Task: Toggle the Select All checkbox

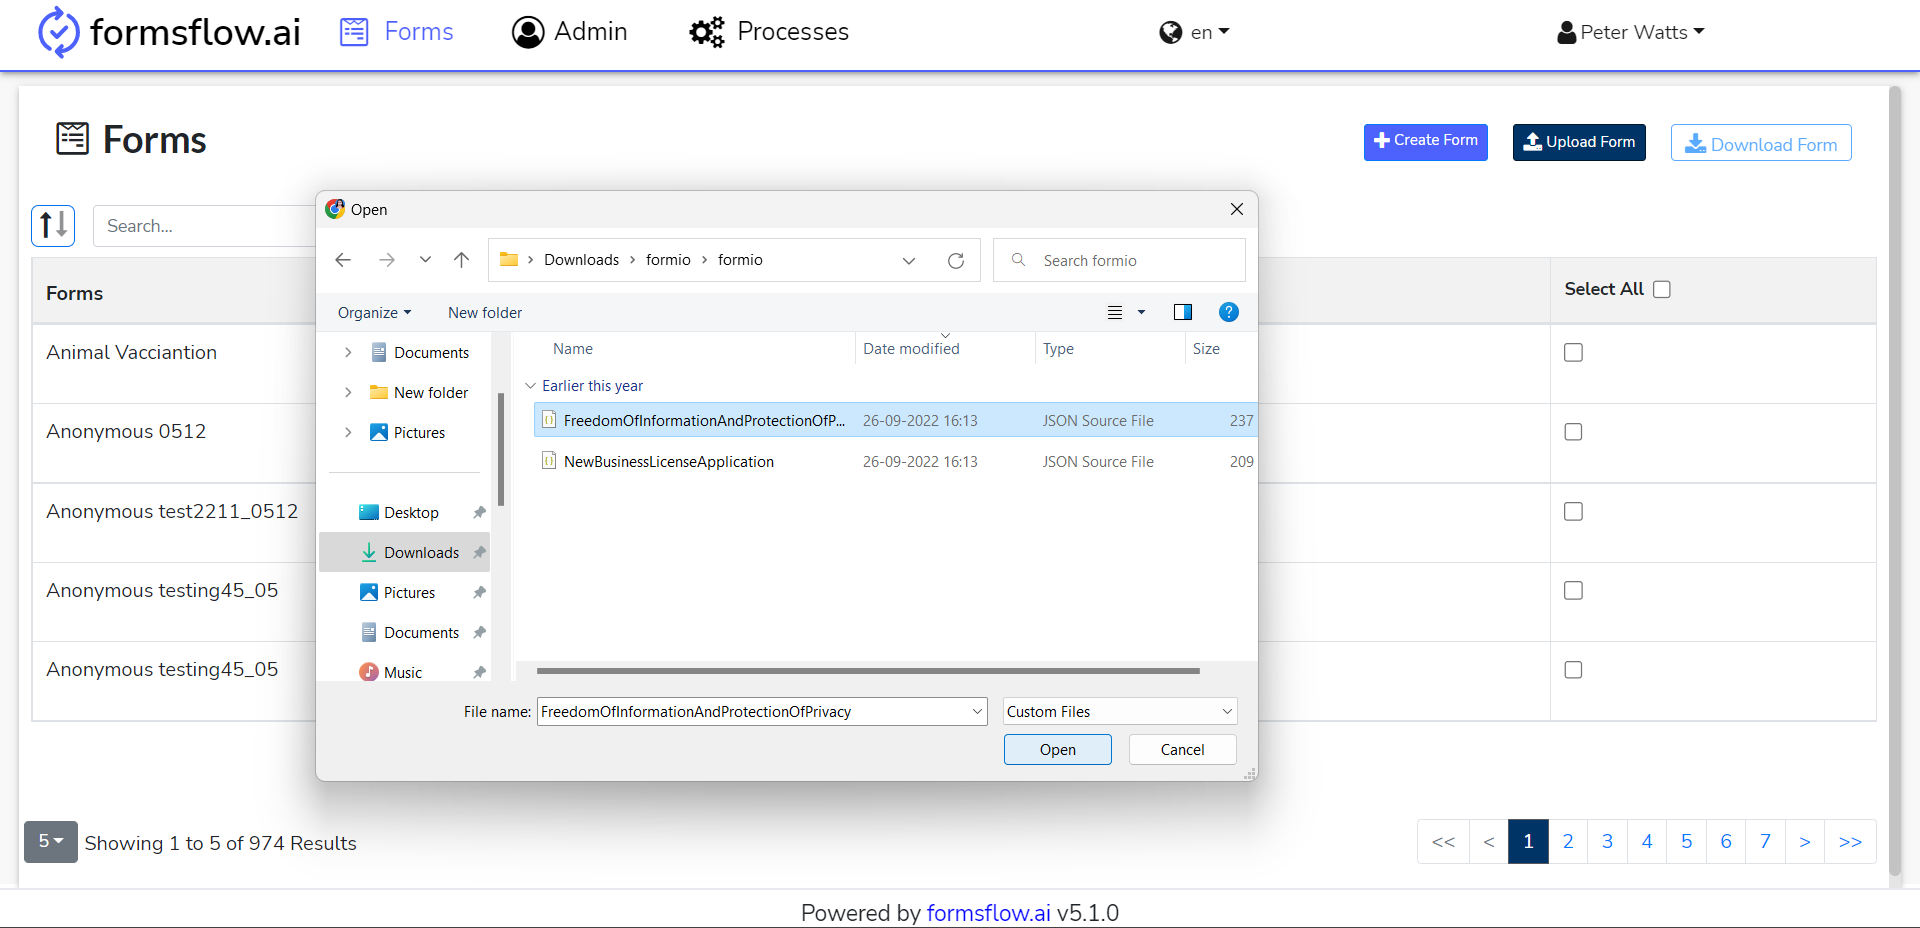Action: click(x=1662, y=289)
